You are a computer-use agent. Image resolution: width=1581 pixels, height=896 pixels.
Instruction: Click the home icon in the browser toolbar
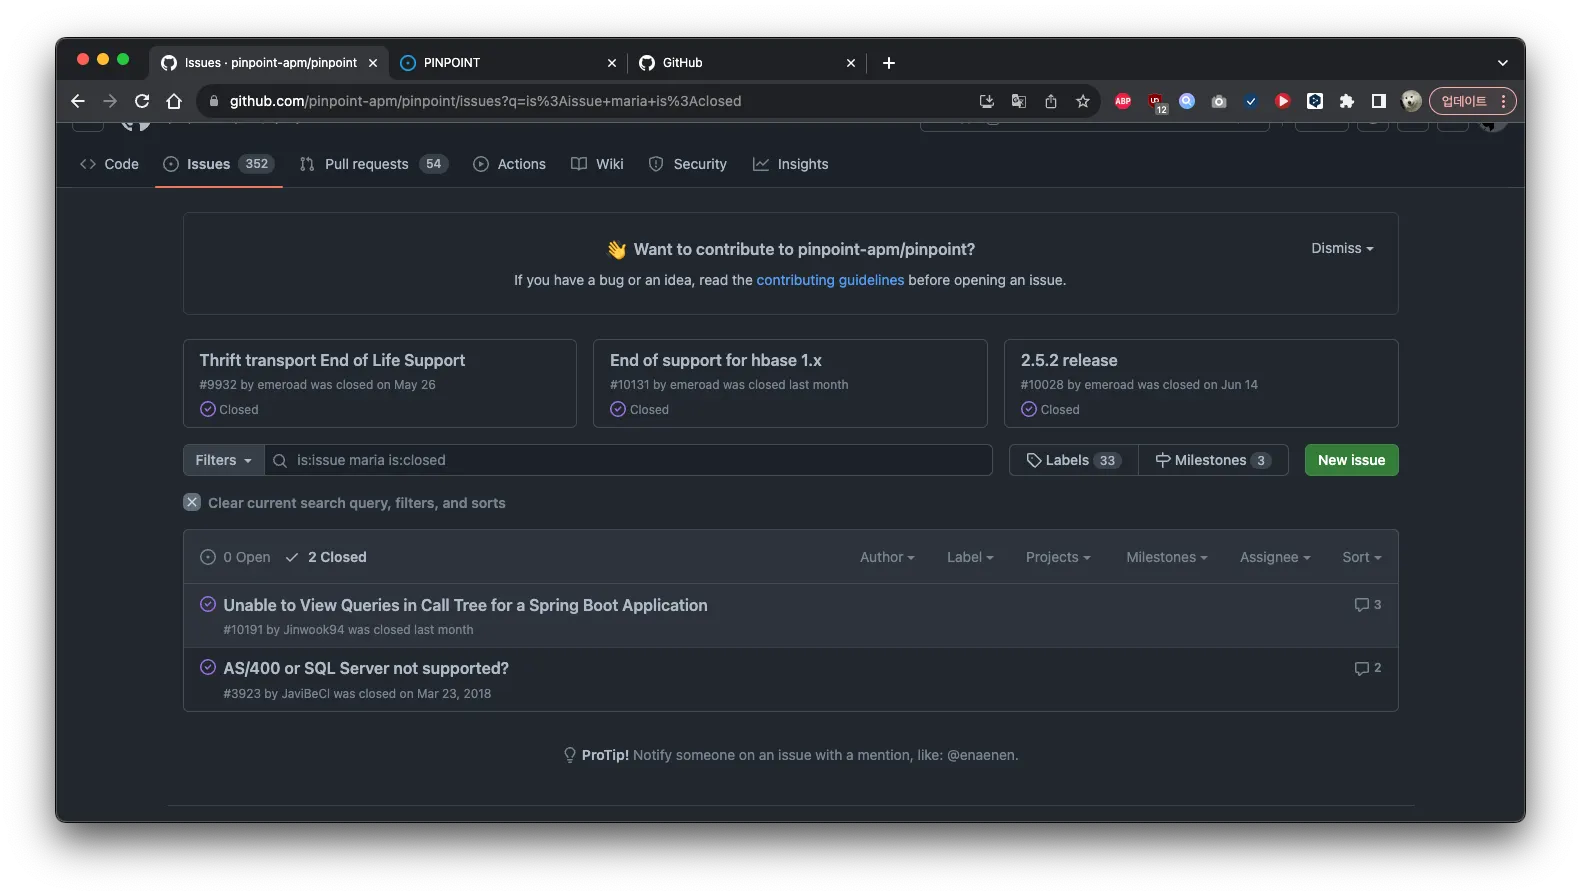click(174, 101)
